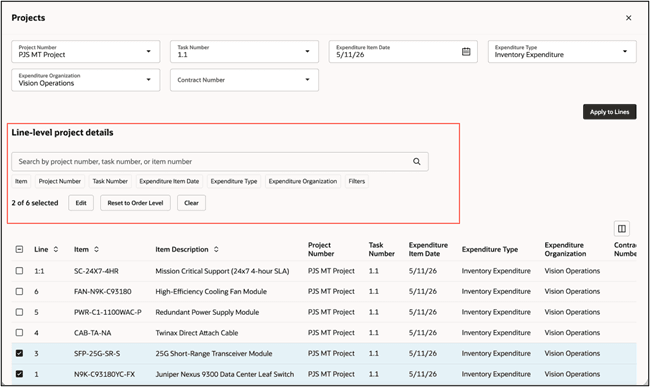Select the Expenditure Organization filter chip

tap(303, 181)
